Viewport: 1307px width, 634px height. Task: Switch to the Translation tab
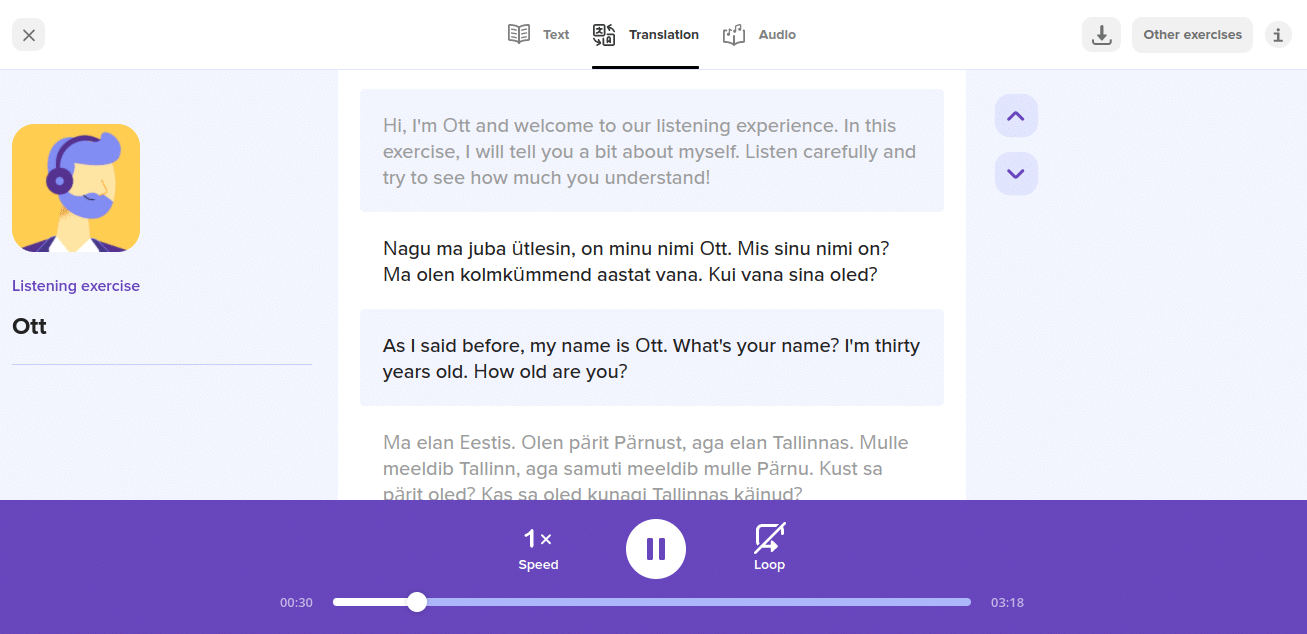click(x=645, y=35)
